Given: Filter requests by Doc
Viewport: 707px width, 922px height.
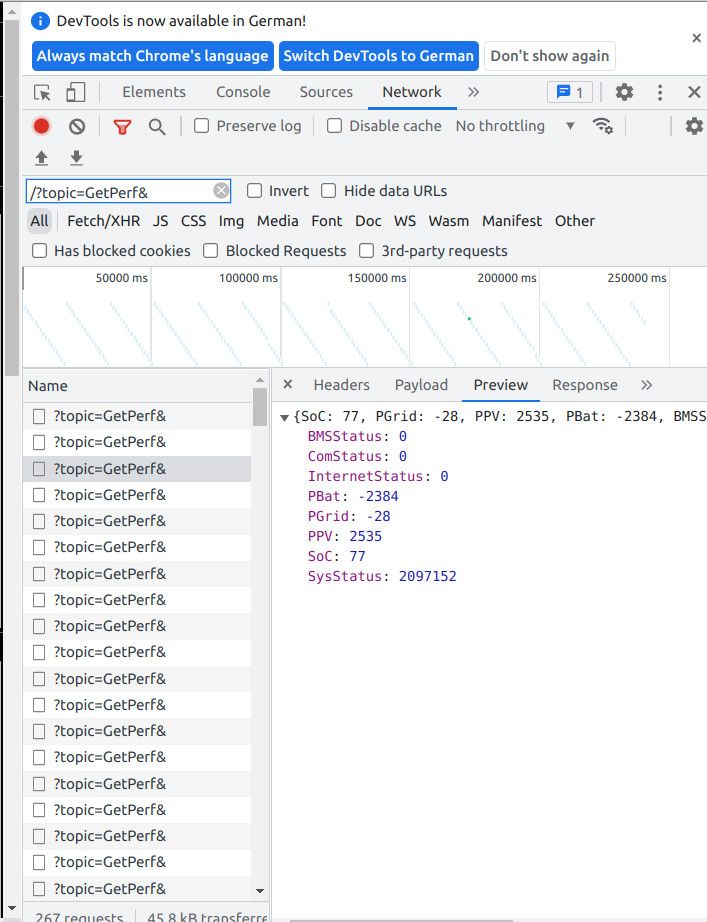Looking at the screenshot, I should coord(368,221).
